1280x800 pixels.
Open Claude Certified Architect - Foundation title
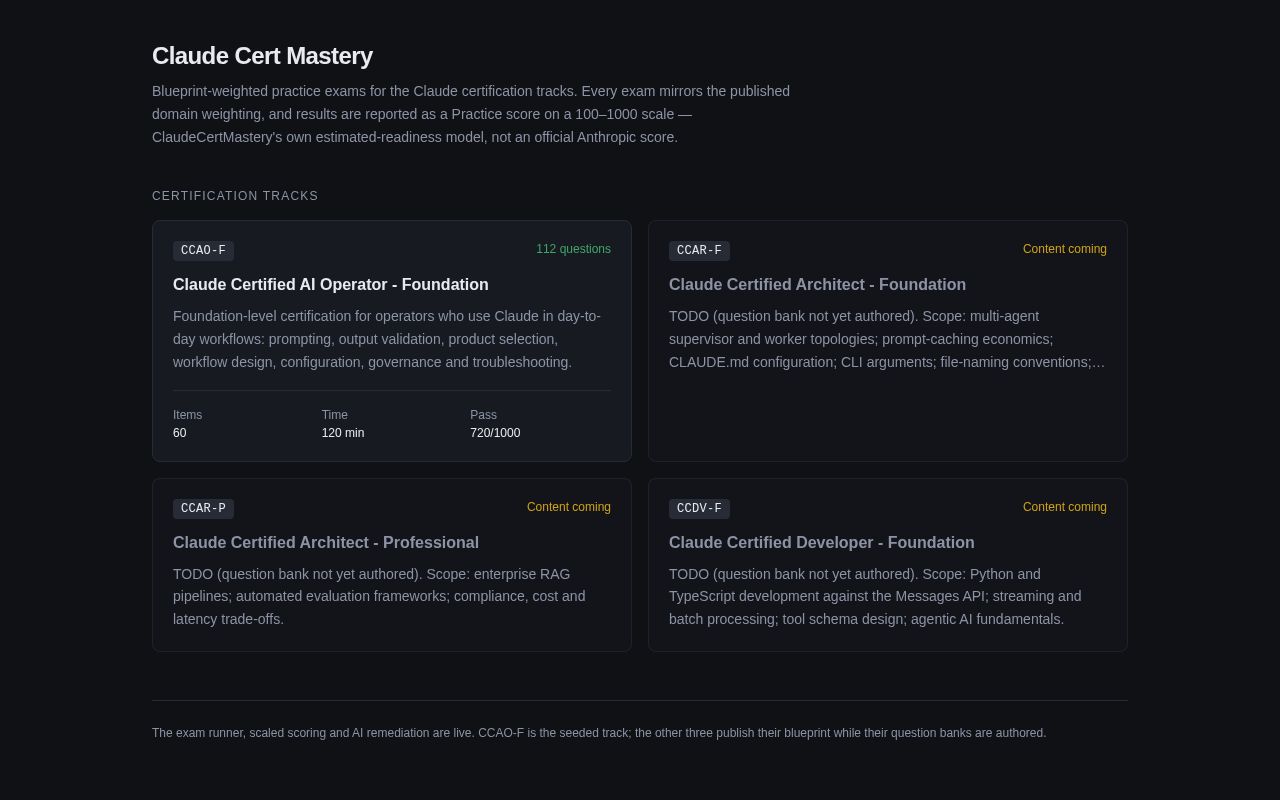[x=817, y=285]
